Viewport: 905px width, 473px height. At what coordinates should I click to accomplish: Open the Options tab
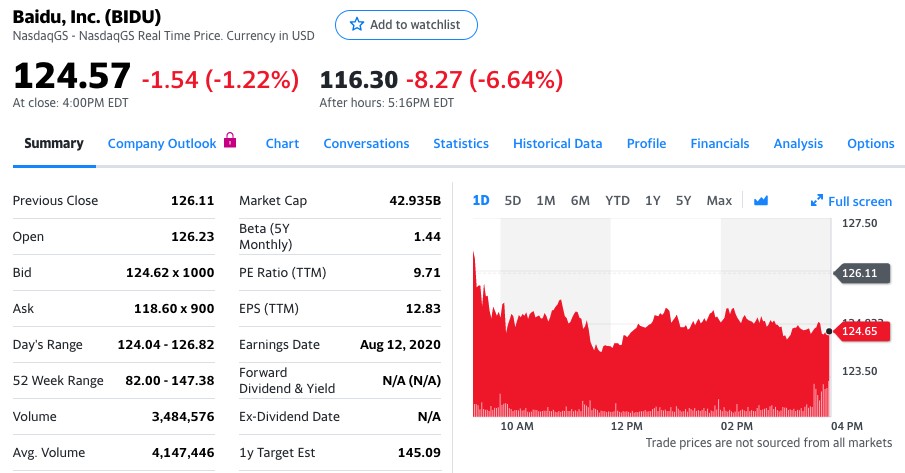[x=870, y=143]
